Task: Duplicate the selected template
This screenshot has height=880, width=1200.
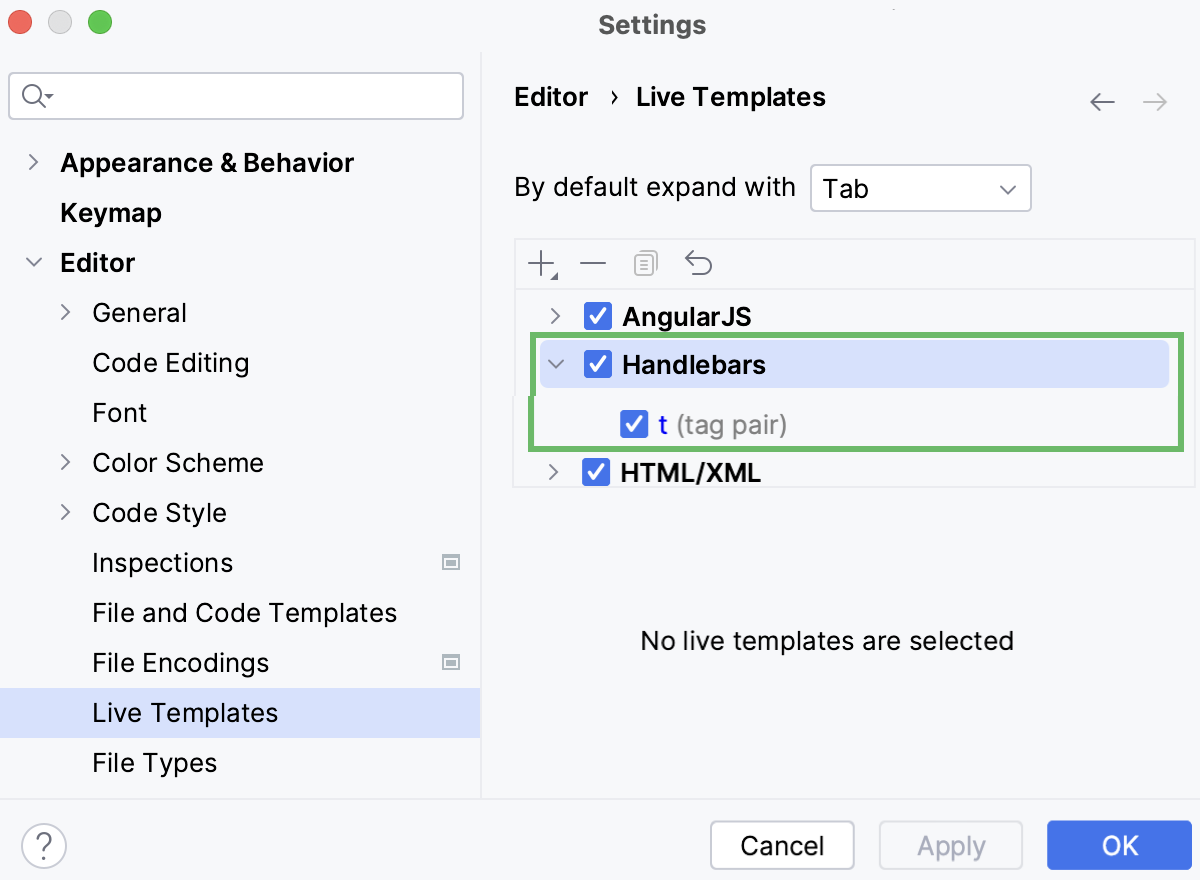Action: (x=645, y=263)
